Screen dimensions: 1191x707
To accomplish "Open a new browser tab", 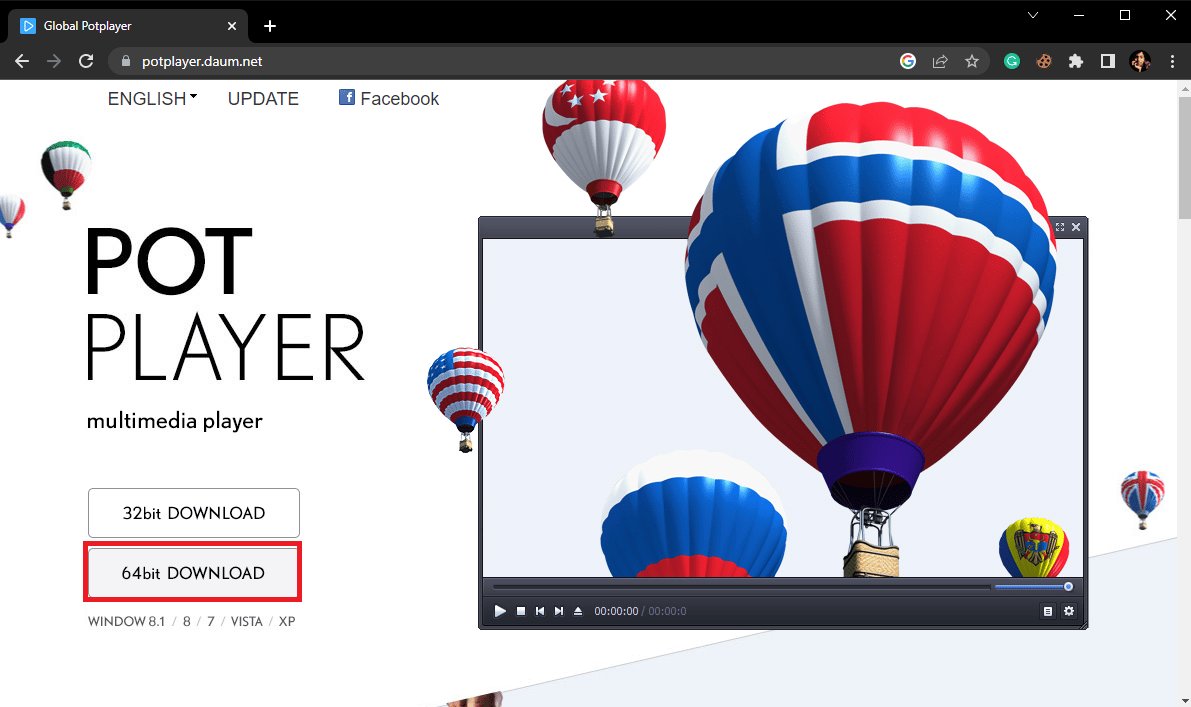I will (270, 26).
